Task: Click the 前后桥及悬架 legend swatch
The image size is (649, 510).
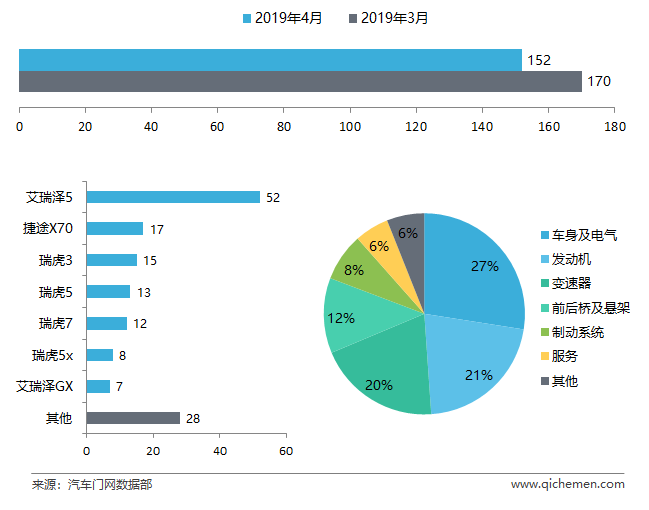Action: [x=545, y=308]
